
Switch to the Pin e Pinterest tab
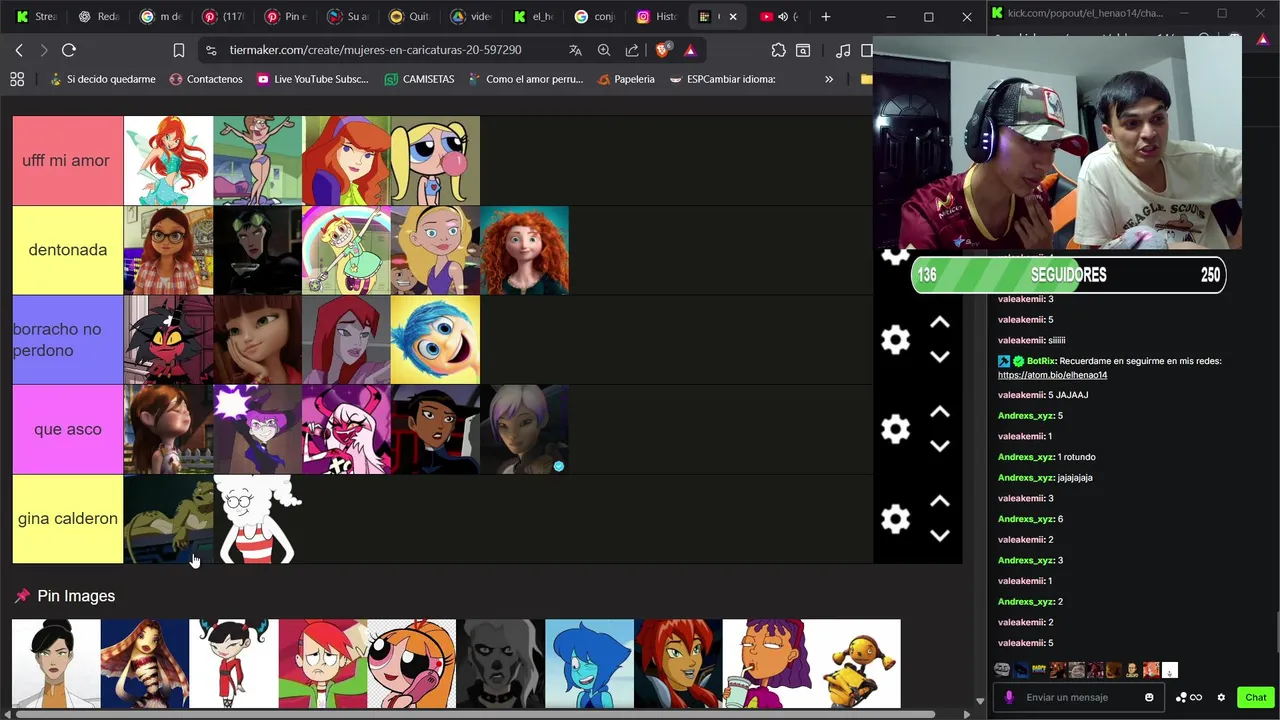[286, 17]
